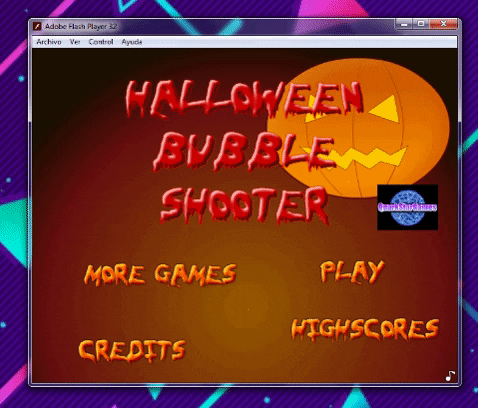Screen dimensions: 478x408
Task: Toggle the music note sound icon
Action: coord(450,376)
